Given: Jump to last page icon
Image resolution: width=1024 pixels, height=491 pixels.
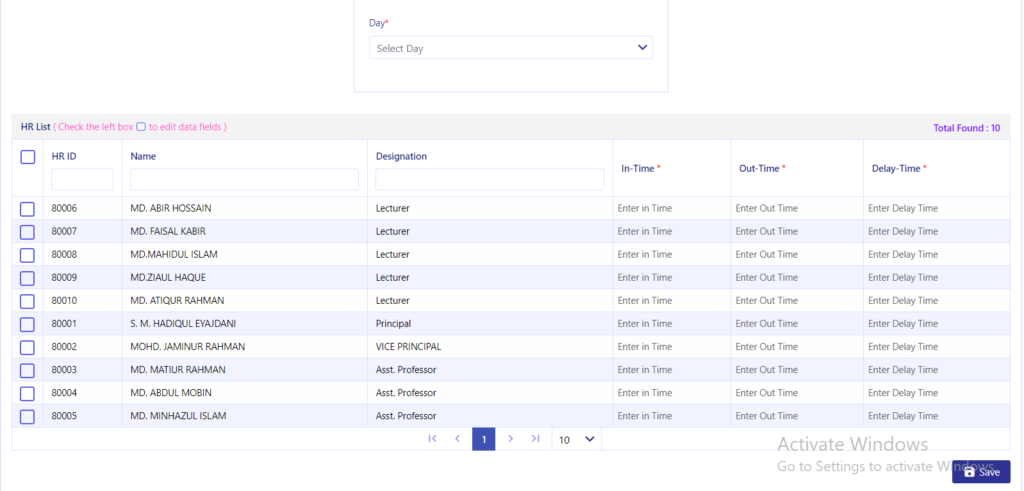Looking at the screenshot, I should pos(536,439).
